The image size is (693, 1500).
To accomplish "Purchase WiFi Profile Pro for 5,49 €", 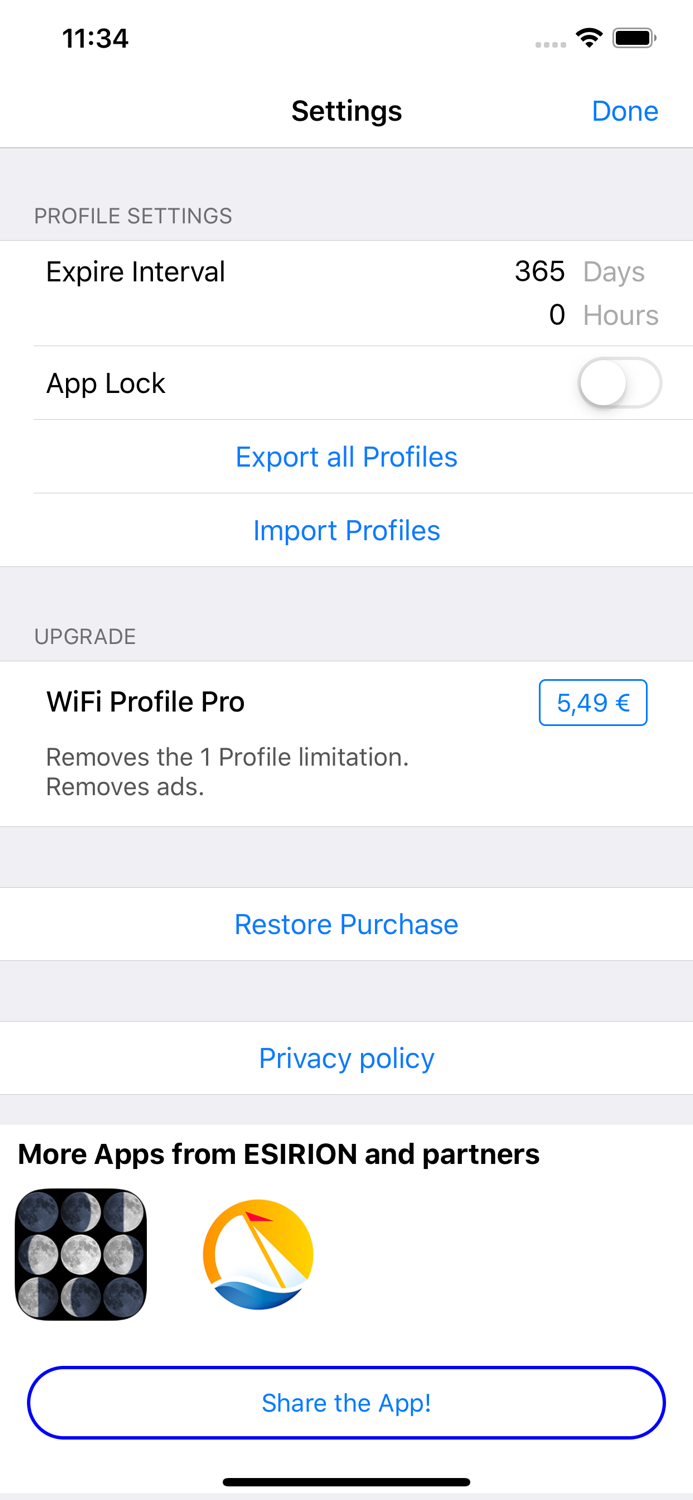I will point(592,702).
